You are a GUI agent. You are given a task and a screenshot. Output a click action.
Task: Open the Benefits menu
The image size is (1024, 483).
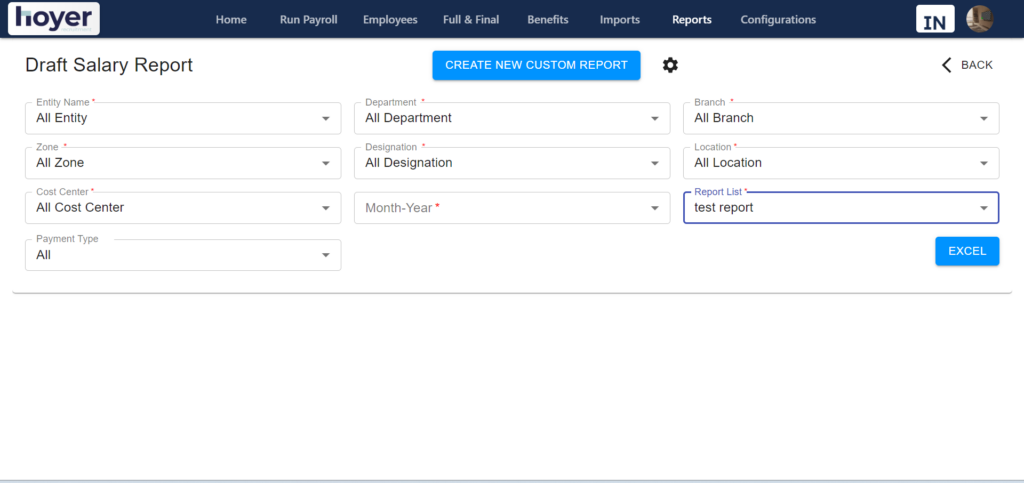coord(548,20)
